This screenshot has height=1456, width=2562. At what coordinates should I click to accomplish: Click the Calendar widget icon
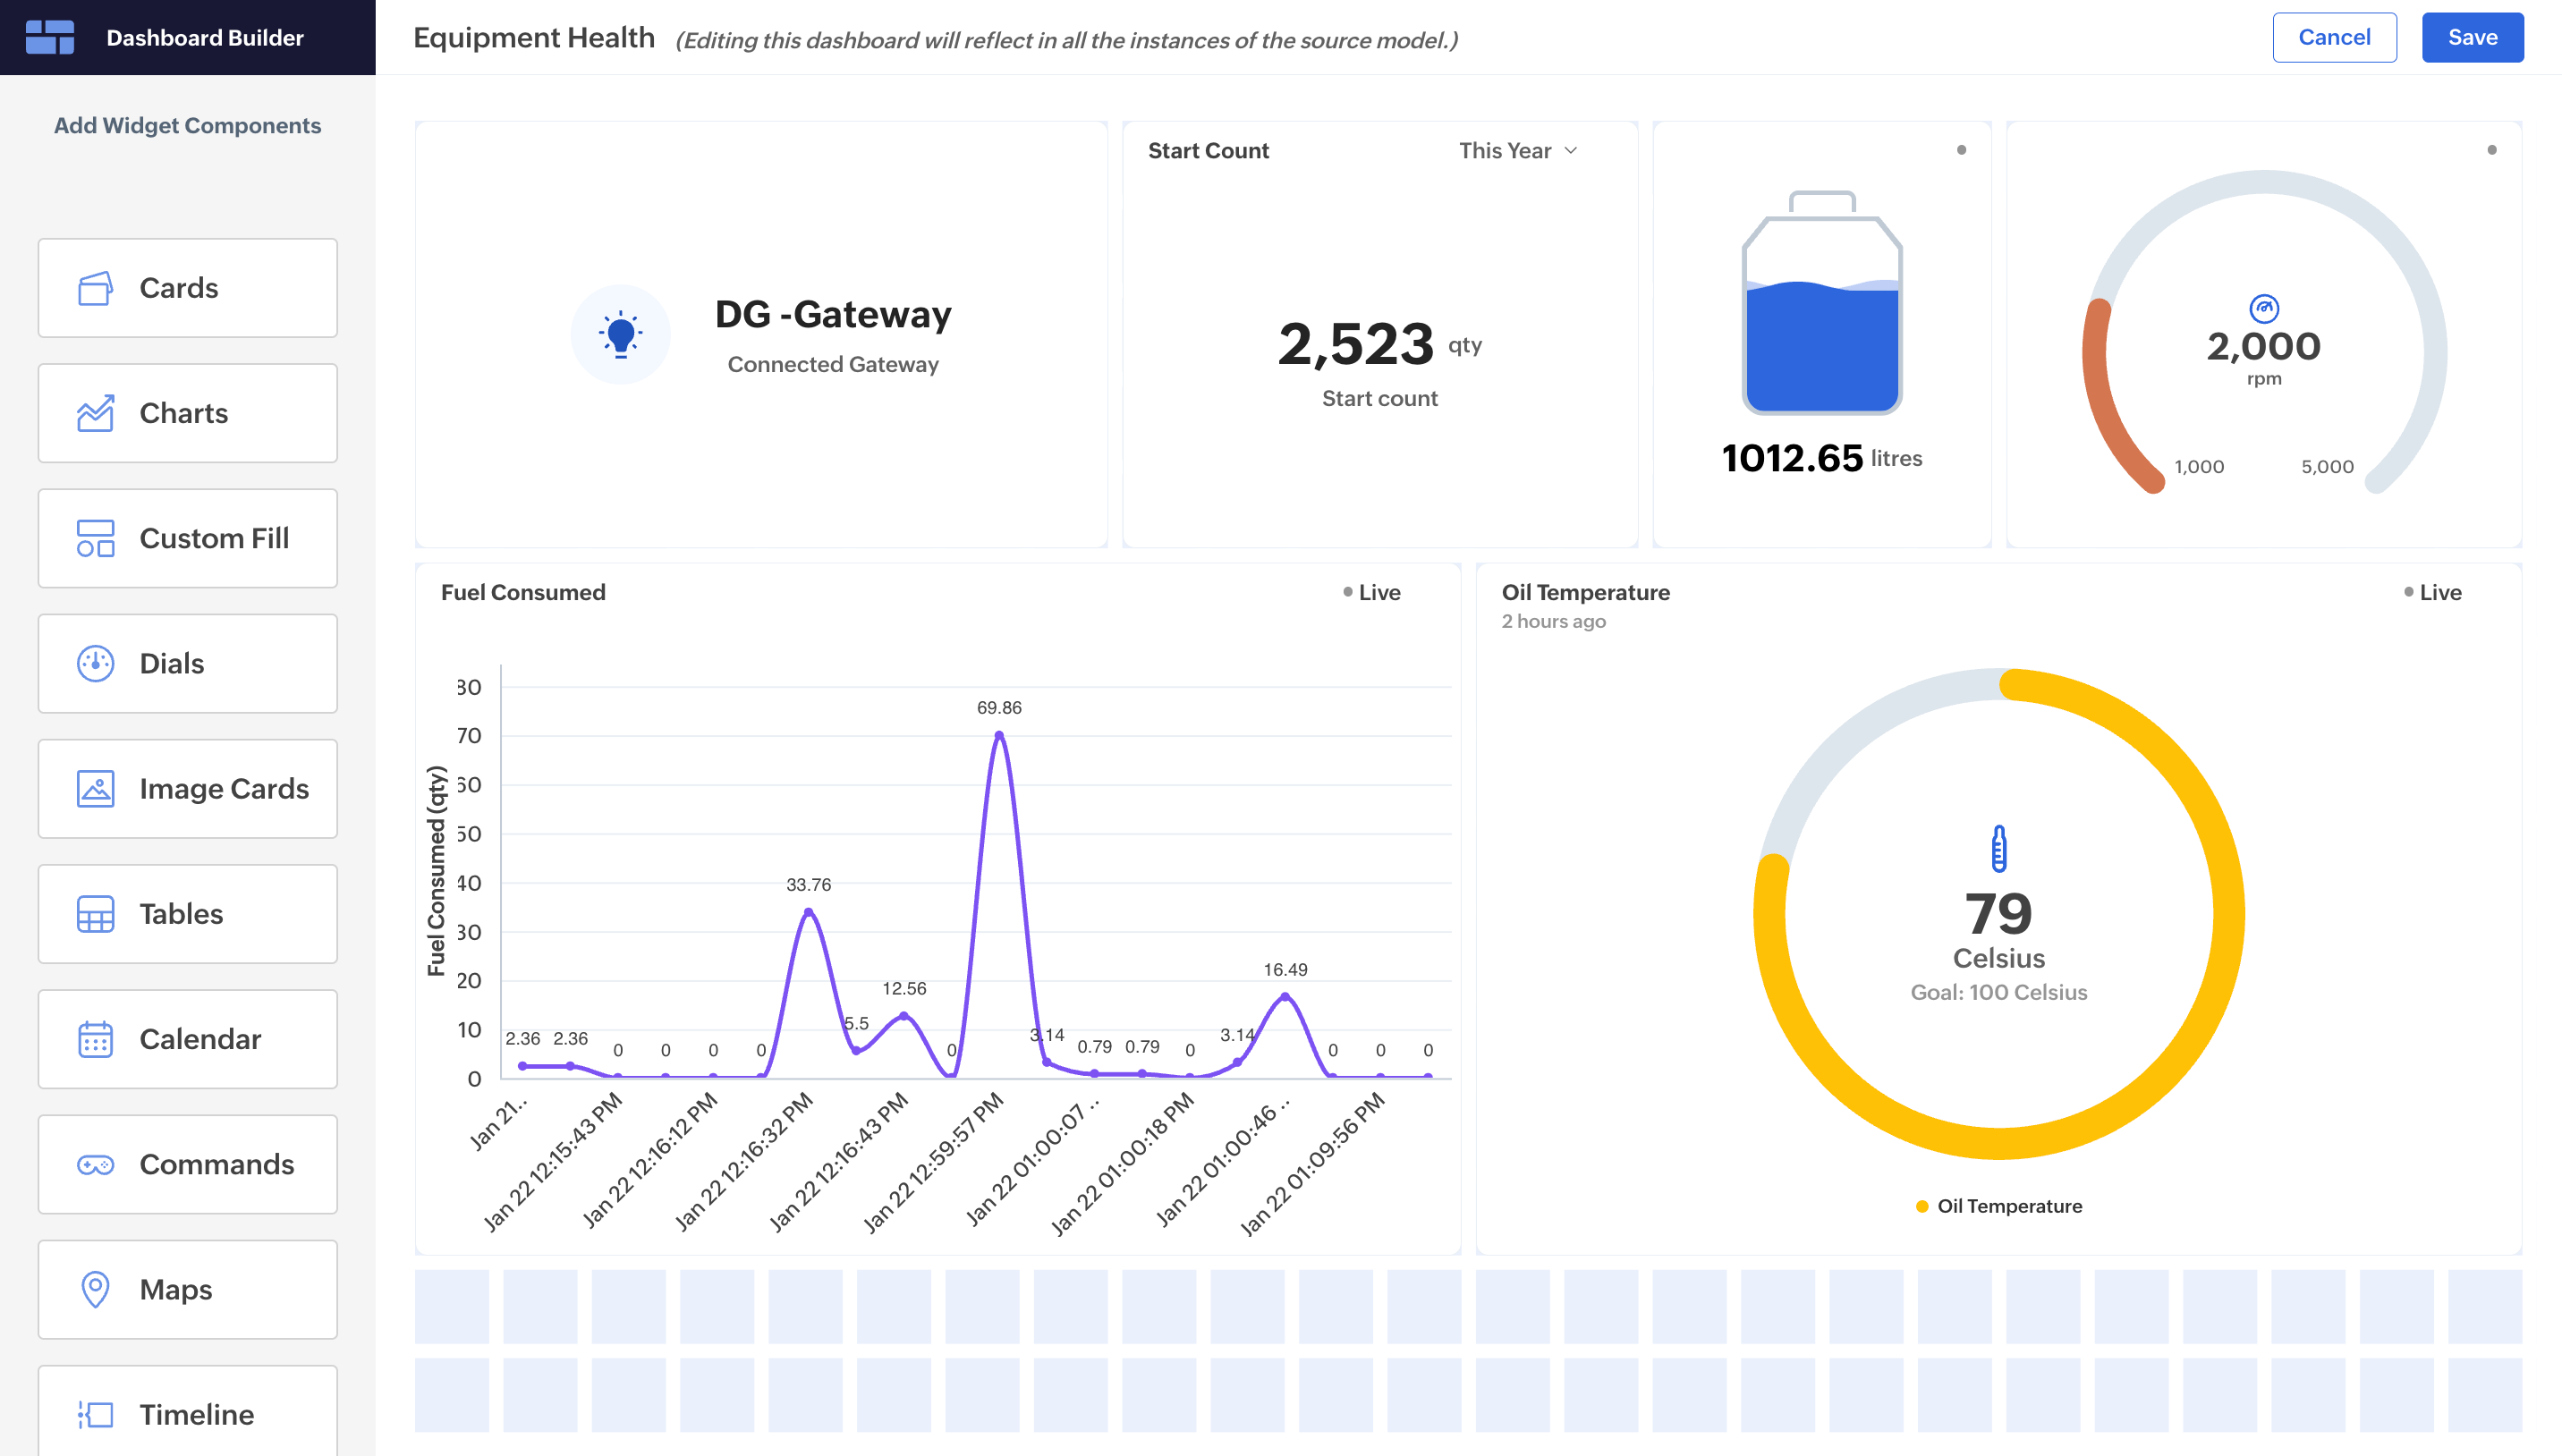pyautogui.click(x=96, y=1039)
